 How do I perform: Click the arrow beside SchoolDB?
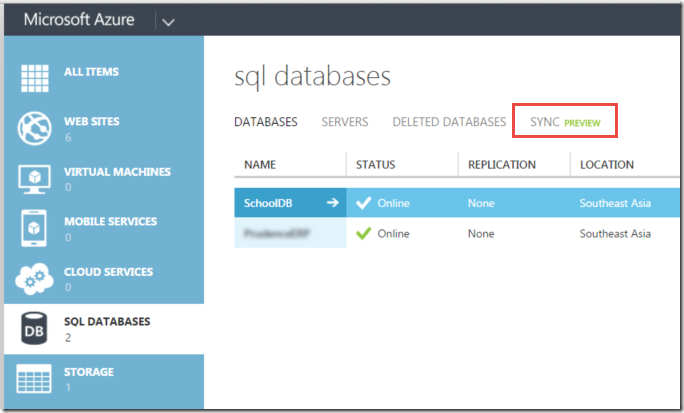(x=332, y=202)
